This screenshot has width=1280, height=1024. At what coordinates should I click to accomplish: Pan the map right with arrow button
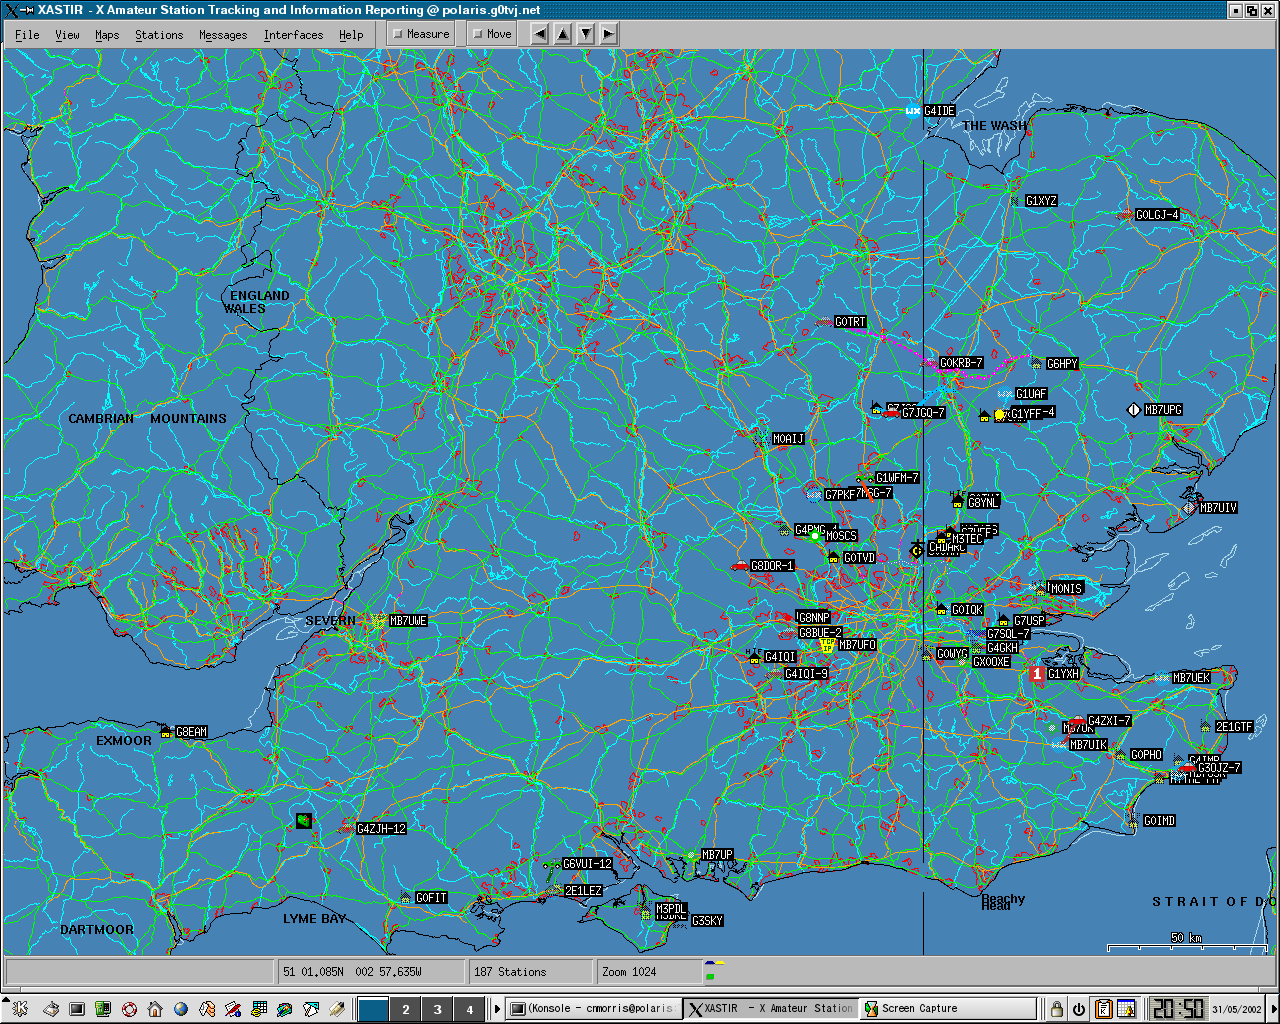pos(608,34)
